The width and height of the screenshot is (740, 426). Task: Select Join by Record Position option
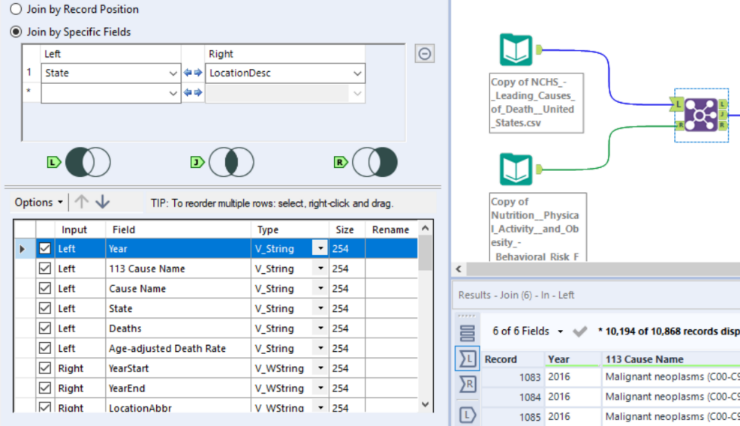(x=15, y=9)
